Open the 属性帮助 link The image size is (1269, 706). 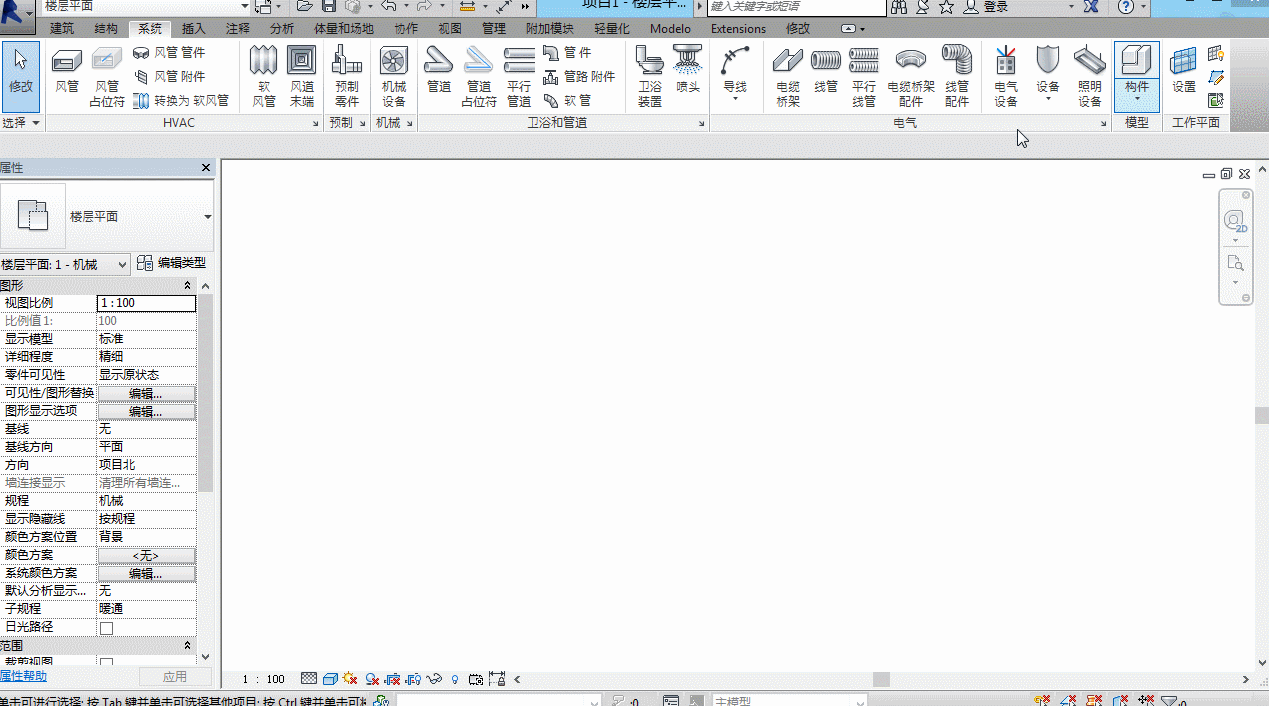(x=23, y=677)
